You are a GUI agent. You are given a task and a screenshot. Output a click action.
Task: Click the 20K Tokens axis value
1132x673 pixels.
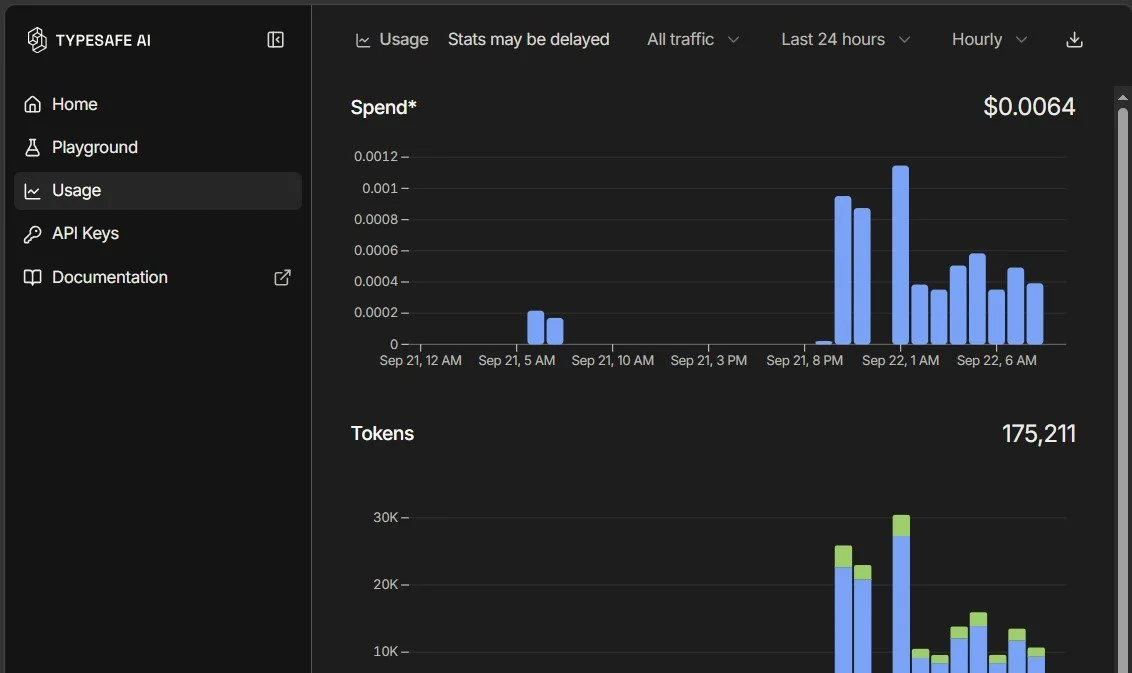386,584
